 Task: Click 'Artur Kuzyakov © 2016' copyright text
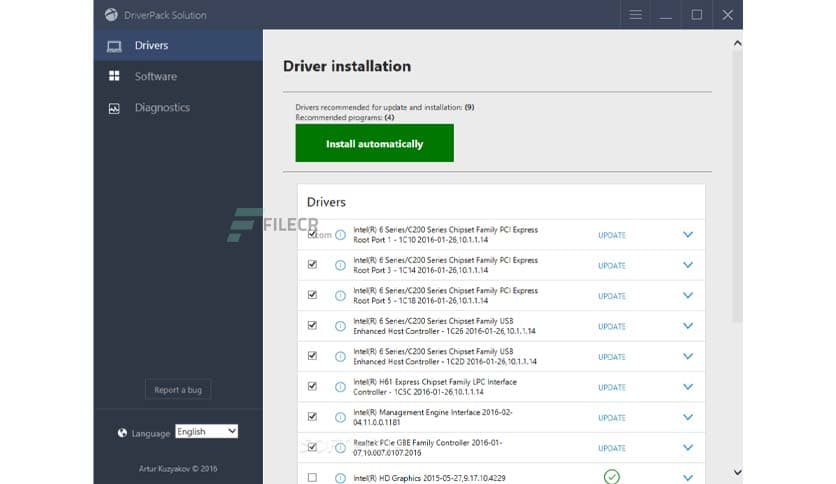click(178, 469)
